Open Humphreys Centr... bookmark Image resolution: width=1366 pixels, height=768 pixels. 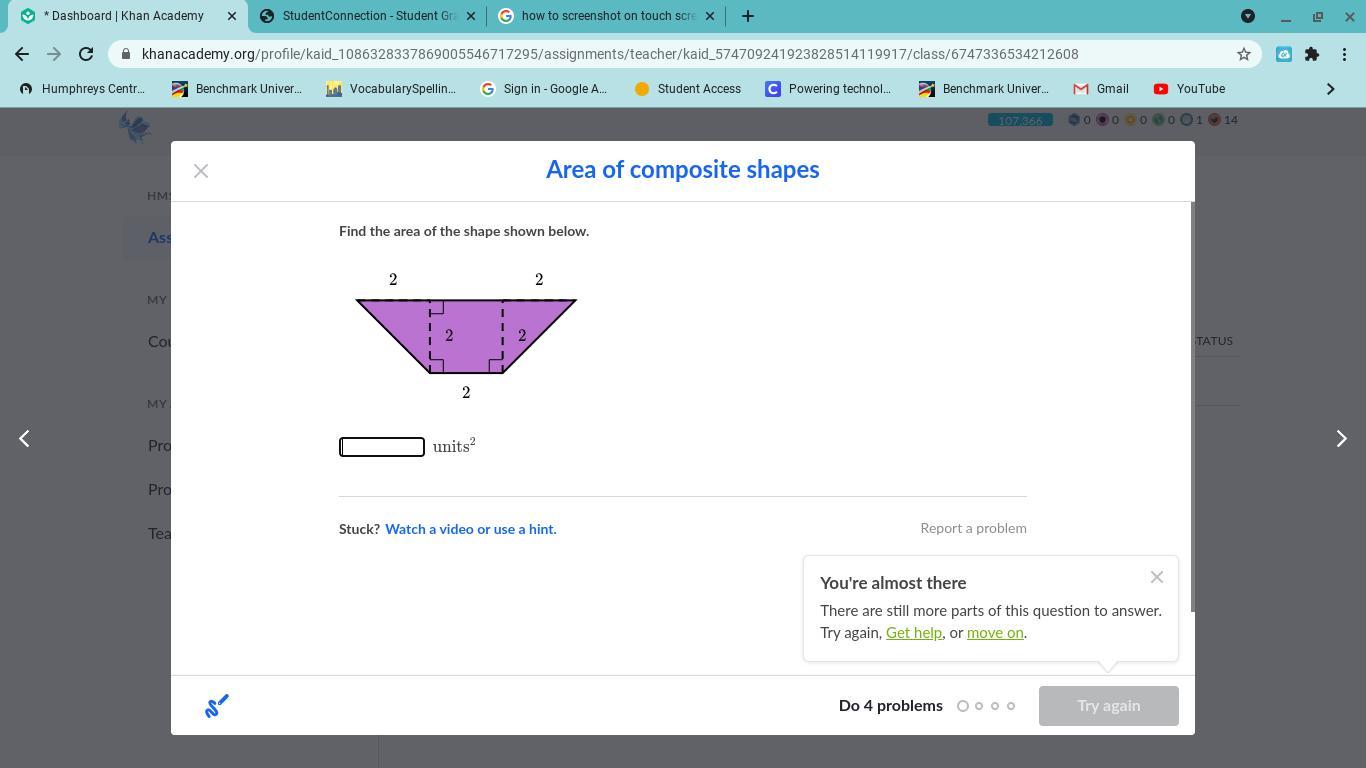83,89
